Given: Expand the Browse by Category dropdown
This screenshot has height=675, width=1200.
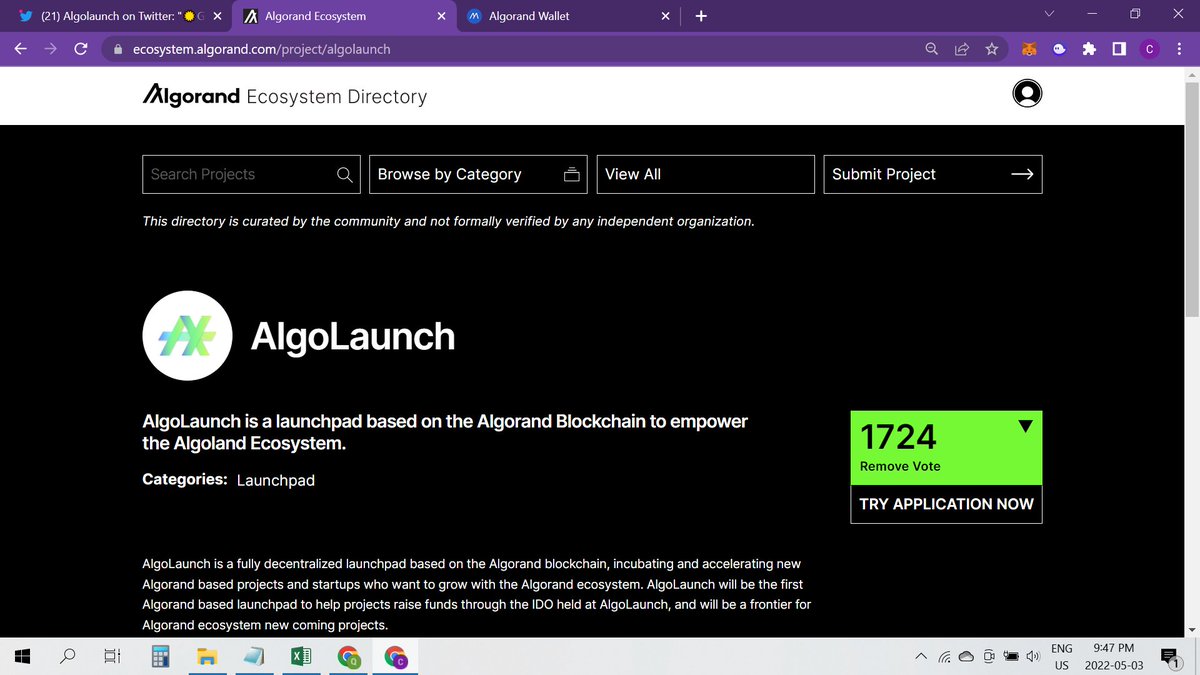Looking at the screenshot, I should (478, 174).
